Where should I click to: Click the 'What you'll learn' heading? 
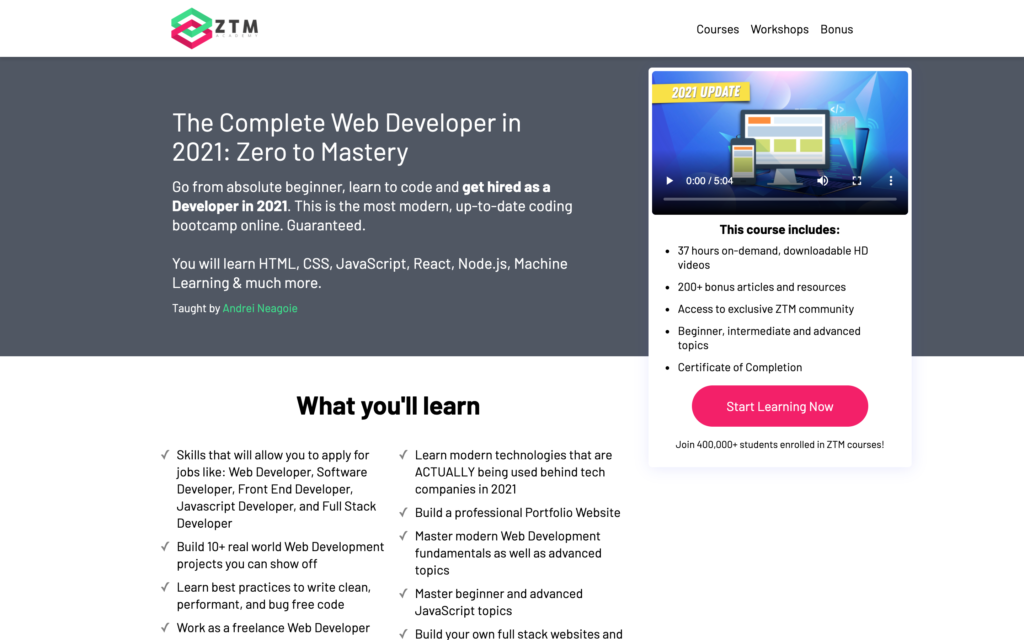[388, 406]
